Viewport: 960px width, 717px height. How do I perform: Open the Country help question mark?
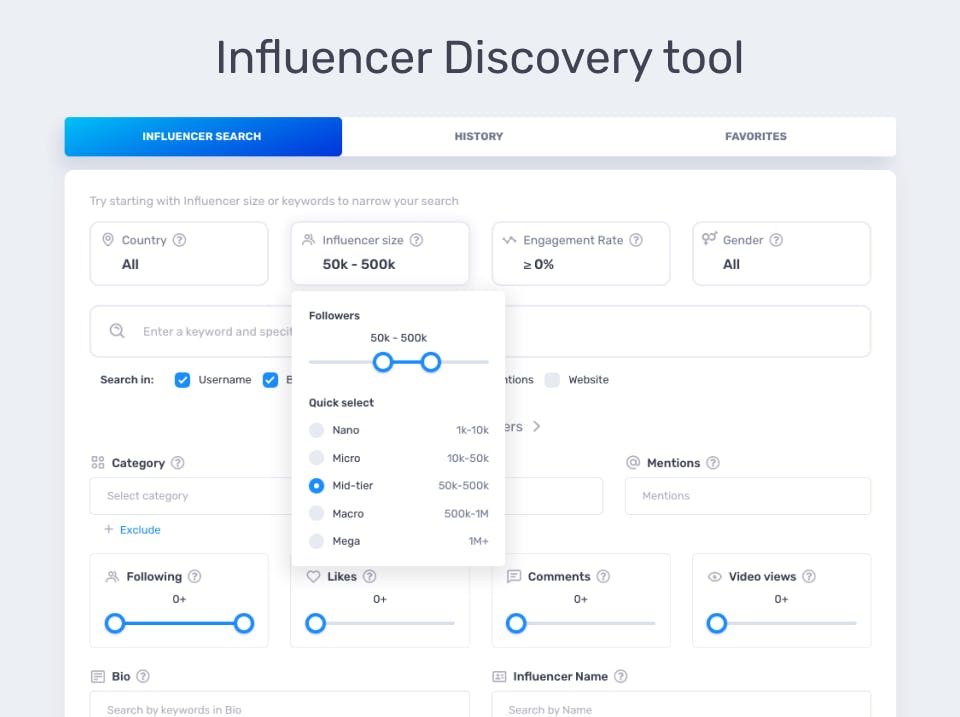point(179,240)
